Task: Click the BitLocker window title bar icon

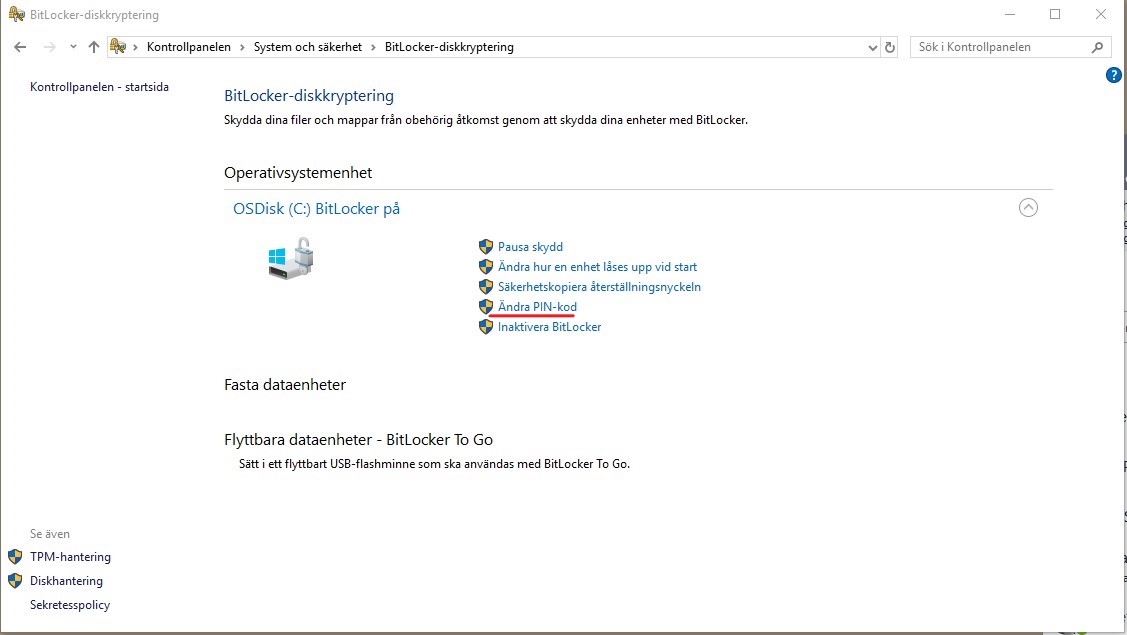Action: point(17,14)
